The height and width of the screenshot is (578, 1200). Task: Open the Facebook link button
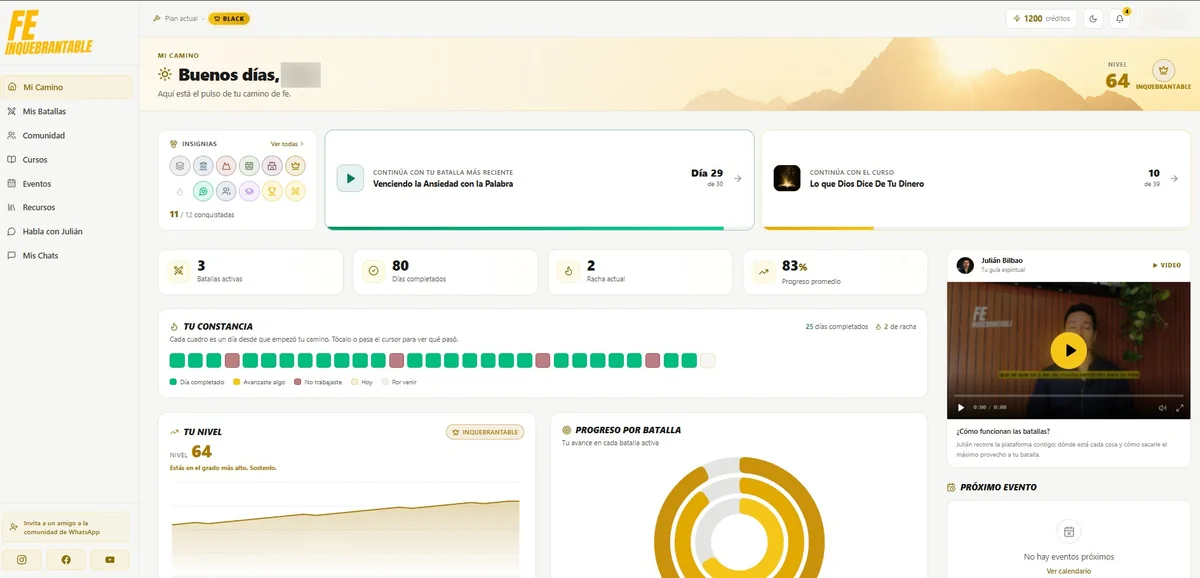tap(66, 560)
